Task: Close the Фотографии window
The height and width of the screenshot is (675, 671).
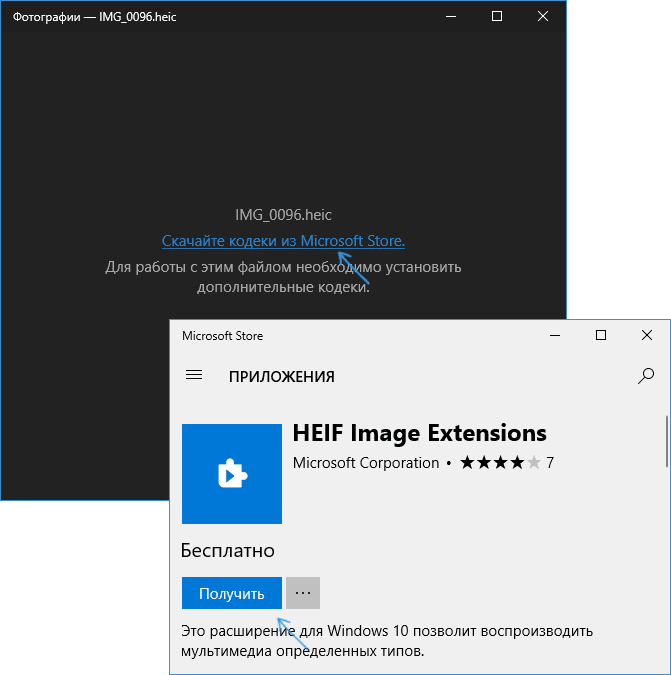Action: pos(543,16)
